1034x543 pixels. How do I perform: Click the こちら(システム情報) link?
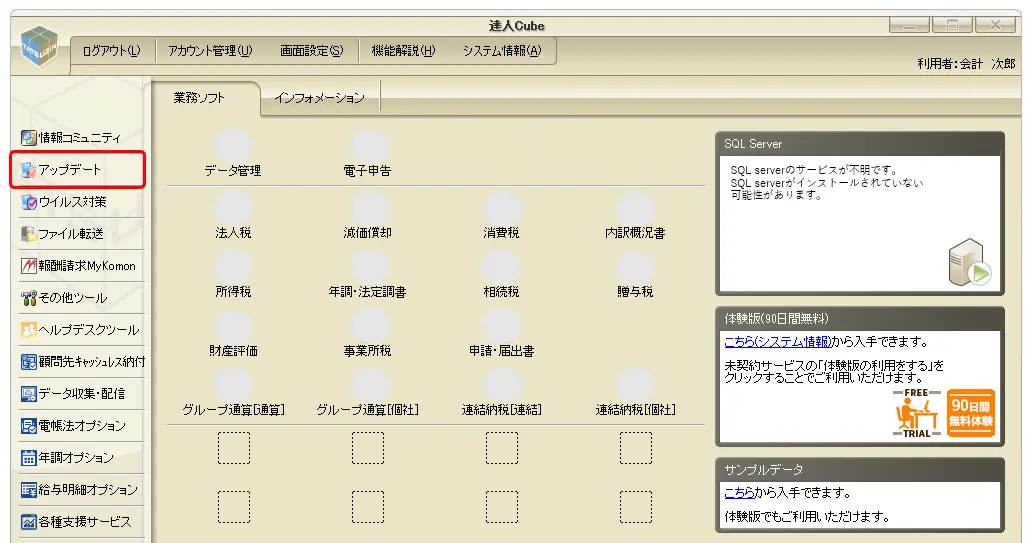point(777,342)
